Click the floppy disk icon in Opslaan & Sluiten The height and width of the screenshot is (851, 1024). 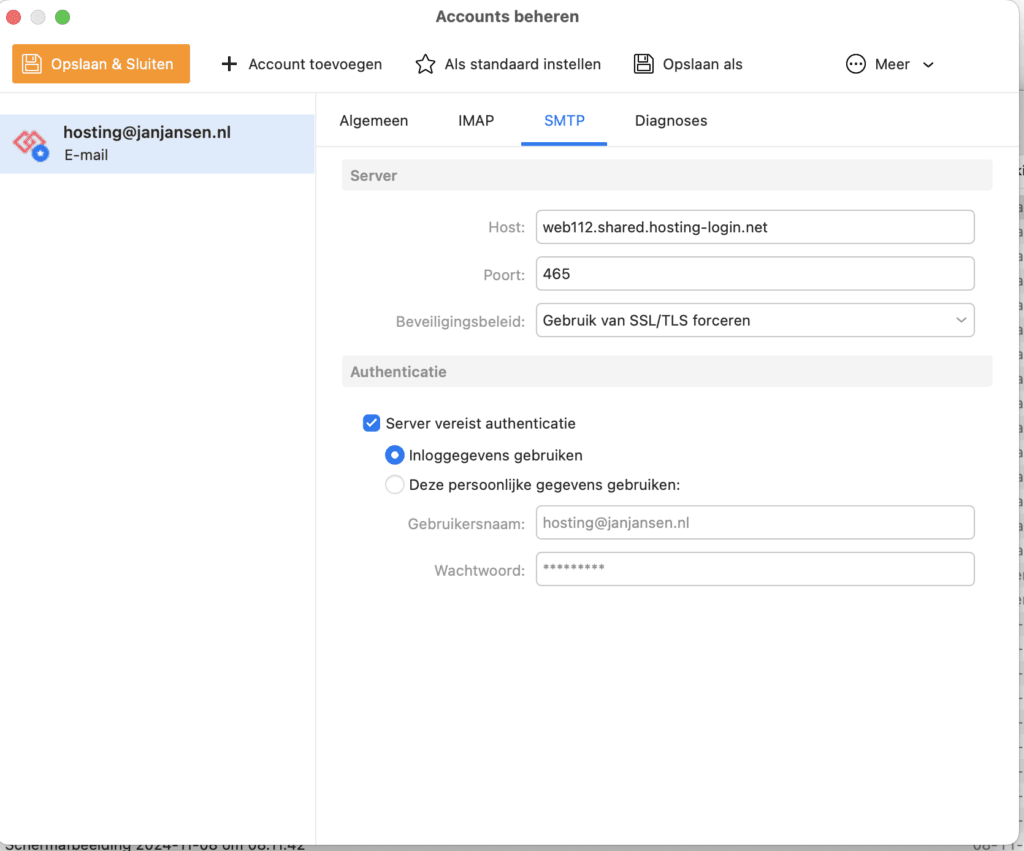[33, 64]
